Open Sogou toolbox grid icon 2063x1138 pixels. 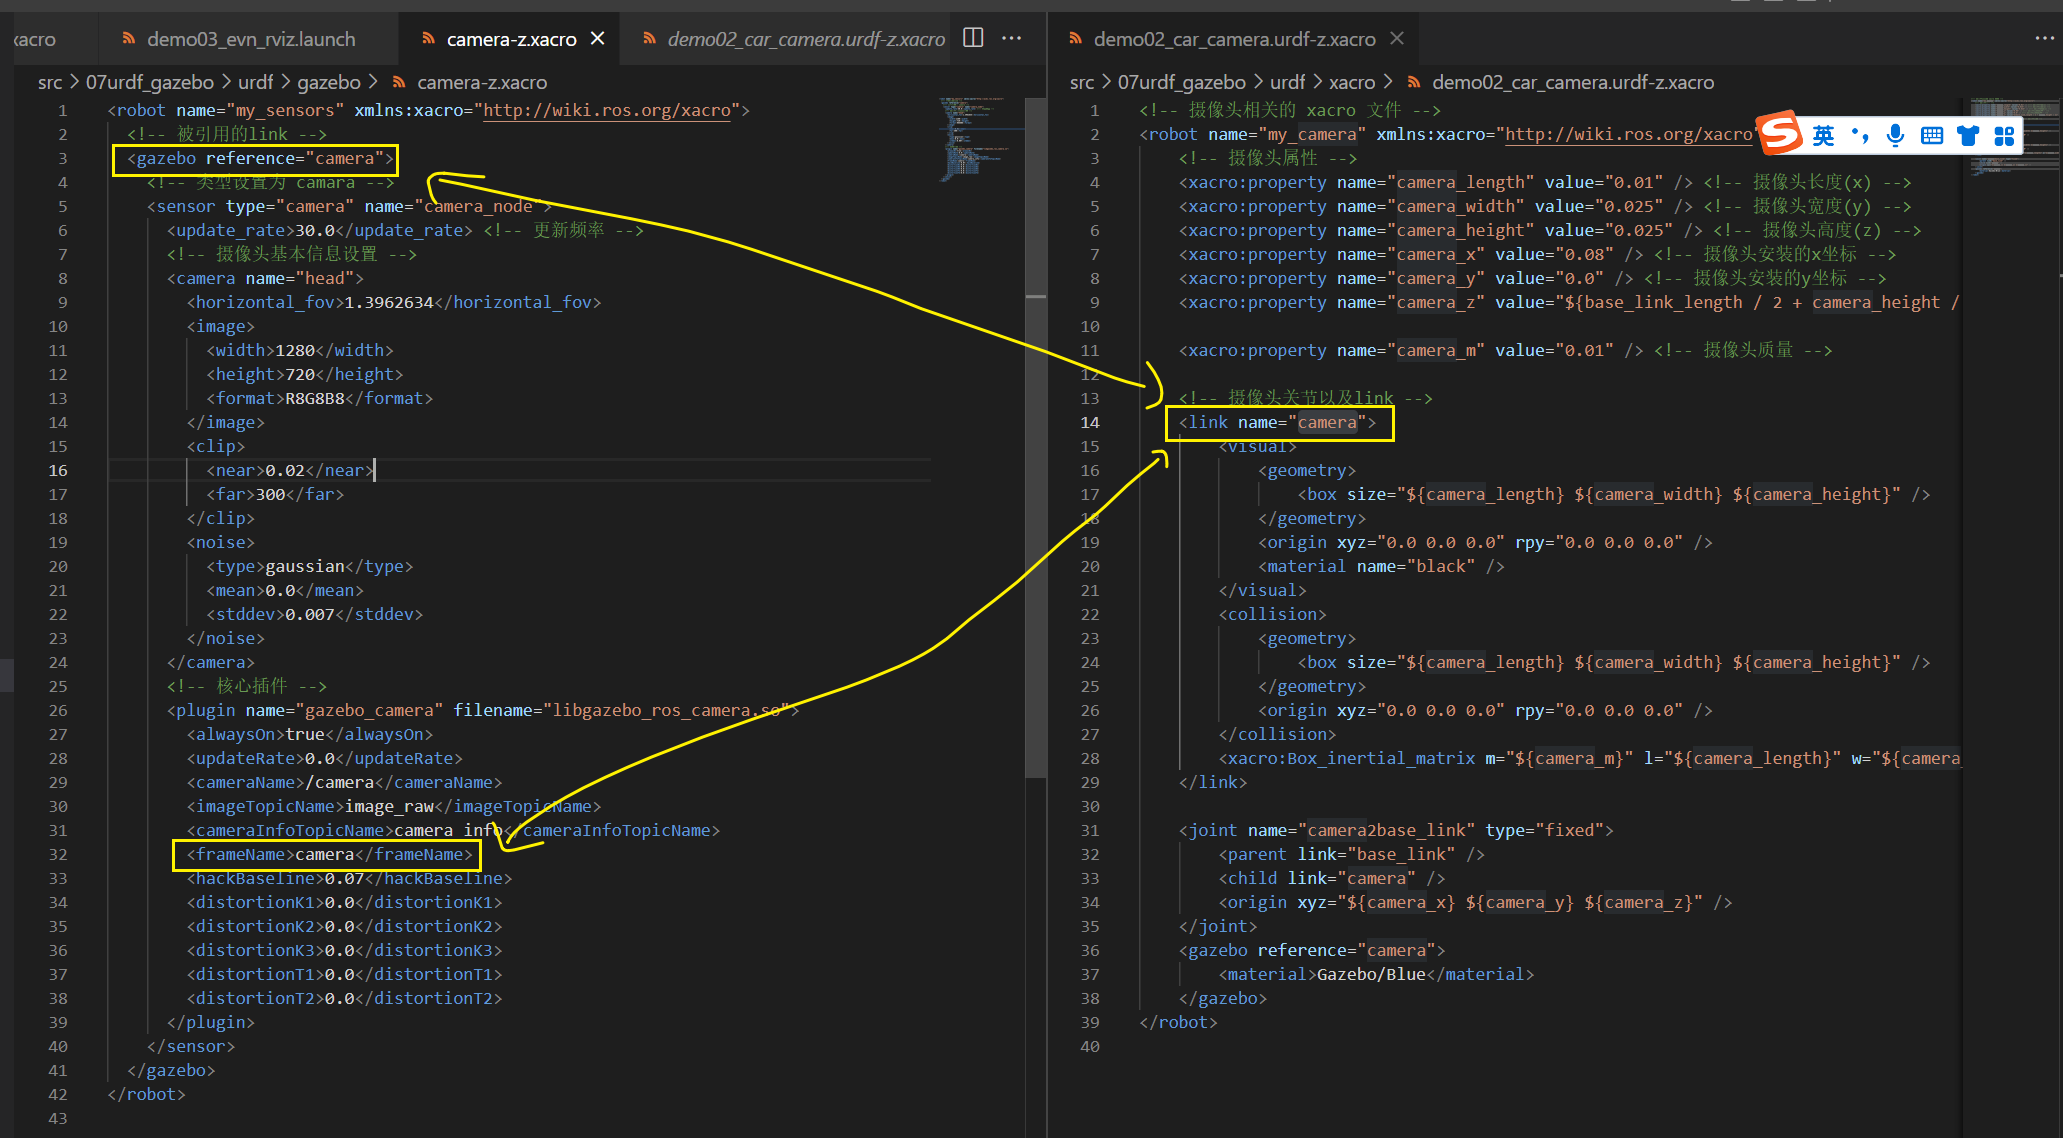[x=2004, y=136]
